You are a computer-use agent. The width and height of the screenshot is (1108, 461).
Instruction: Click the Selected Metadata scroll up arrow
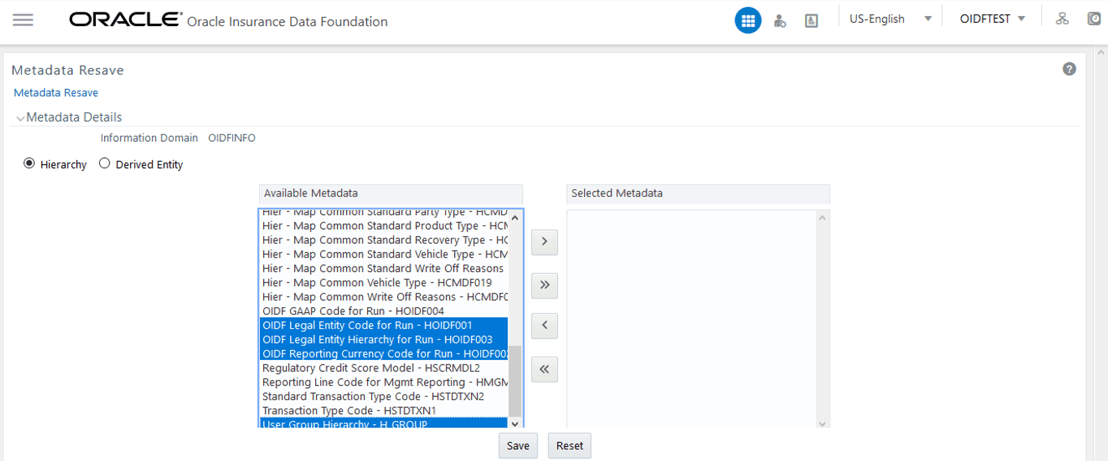point(823,218)
